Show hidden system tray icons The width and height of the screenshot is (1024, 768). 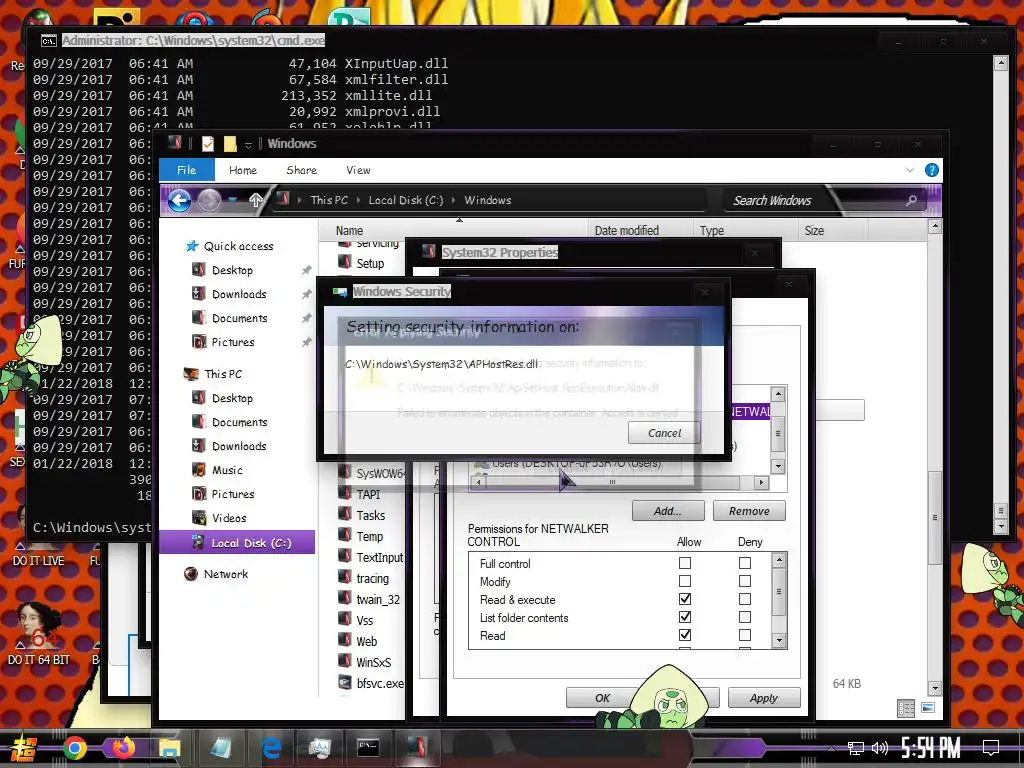[831, 748]
